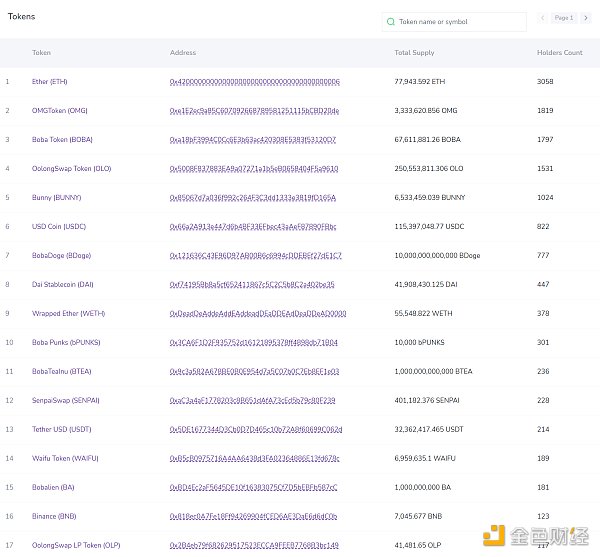Select the 7,045.677 BNB supply value

(x=418, y=516)
